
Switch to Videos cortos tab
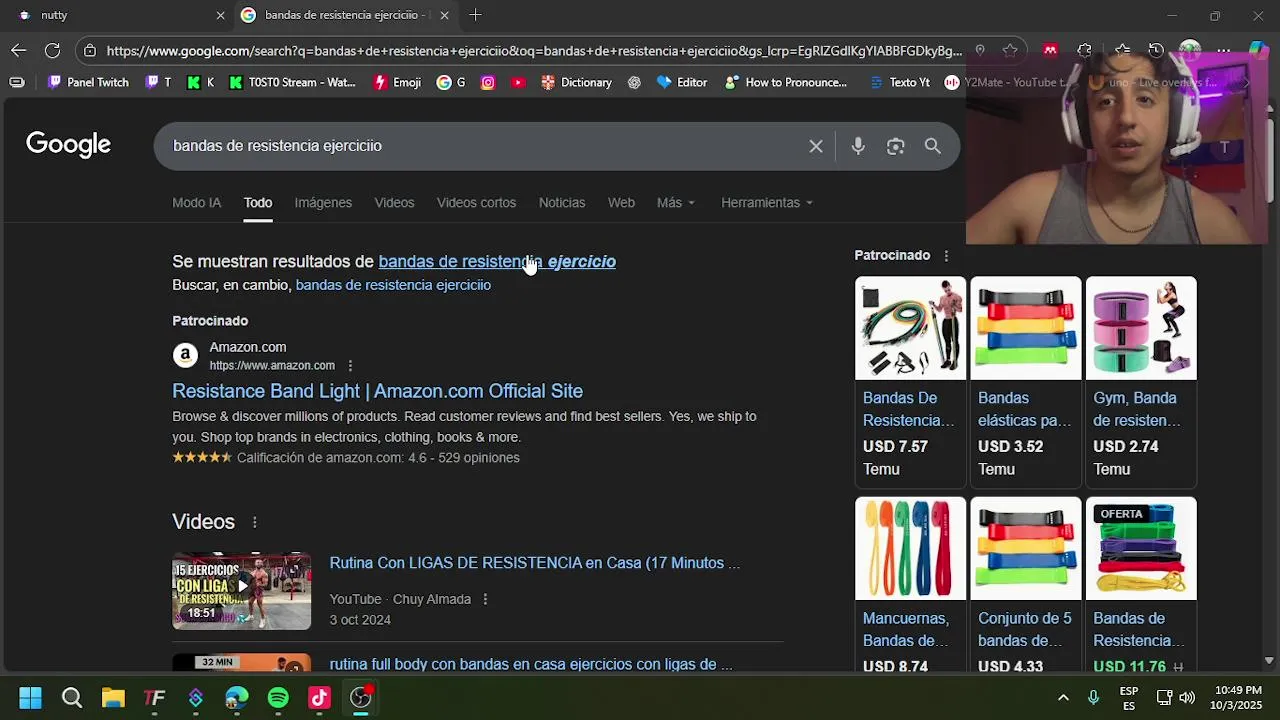click(476, 202)
